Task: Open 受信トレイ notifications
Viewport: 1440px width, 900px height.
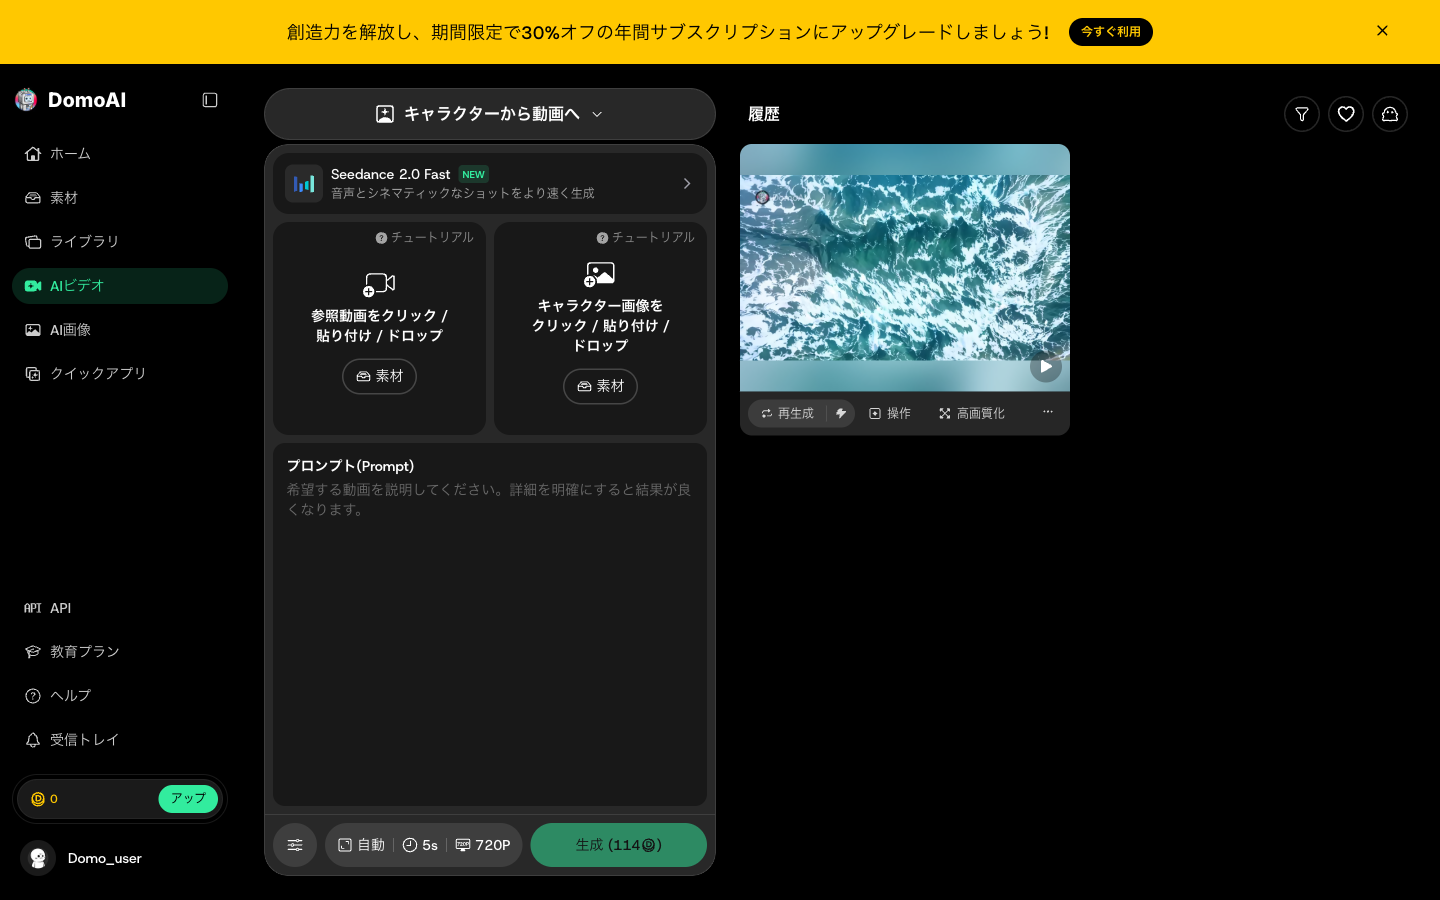Action: pos(120,740)
